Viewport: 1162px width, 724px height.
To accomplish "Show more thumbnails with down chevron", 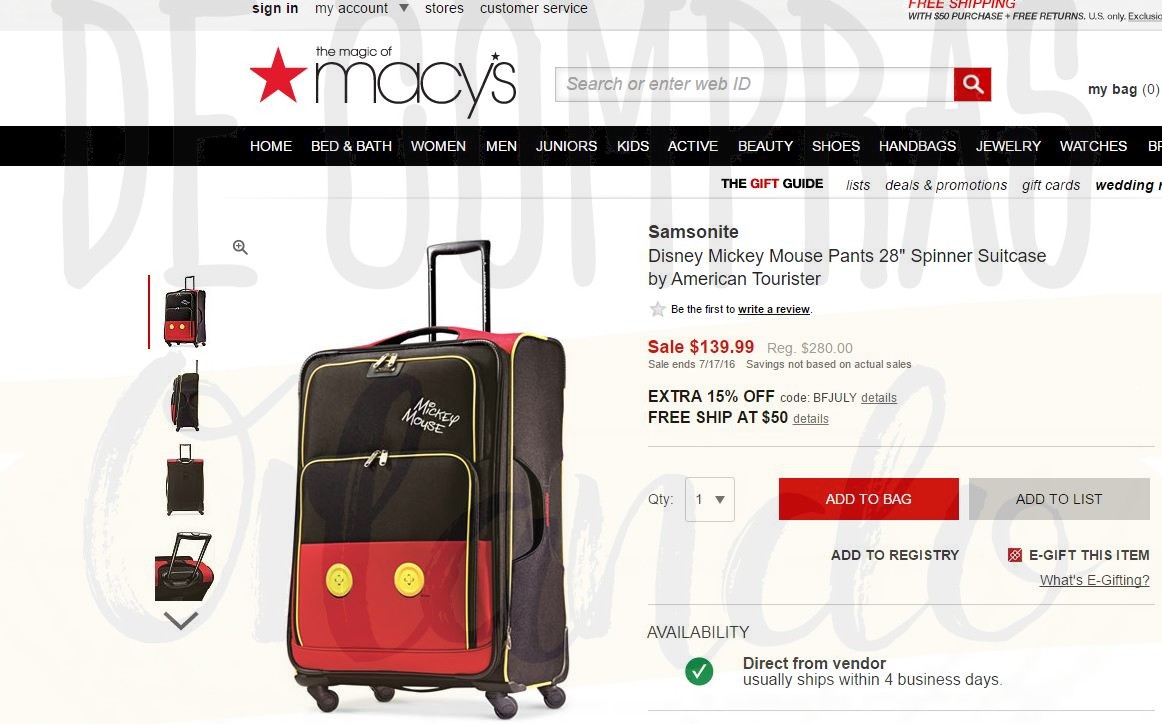I will tap(181, 620).
